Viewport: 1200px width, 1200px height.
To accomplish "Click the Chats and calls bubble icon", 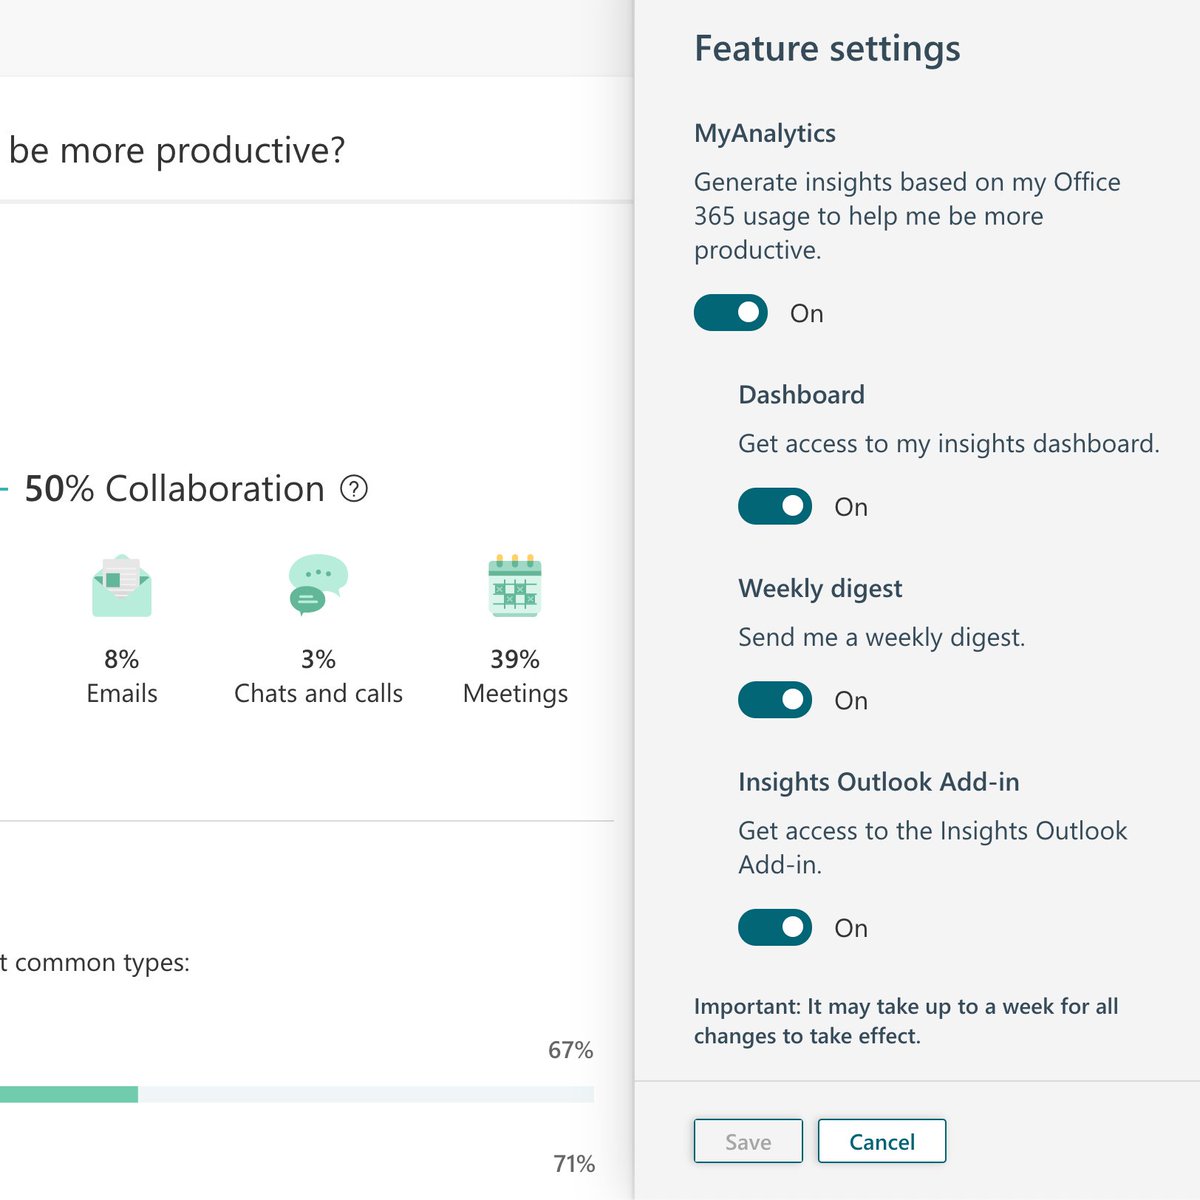I will (x=318, y=585).
